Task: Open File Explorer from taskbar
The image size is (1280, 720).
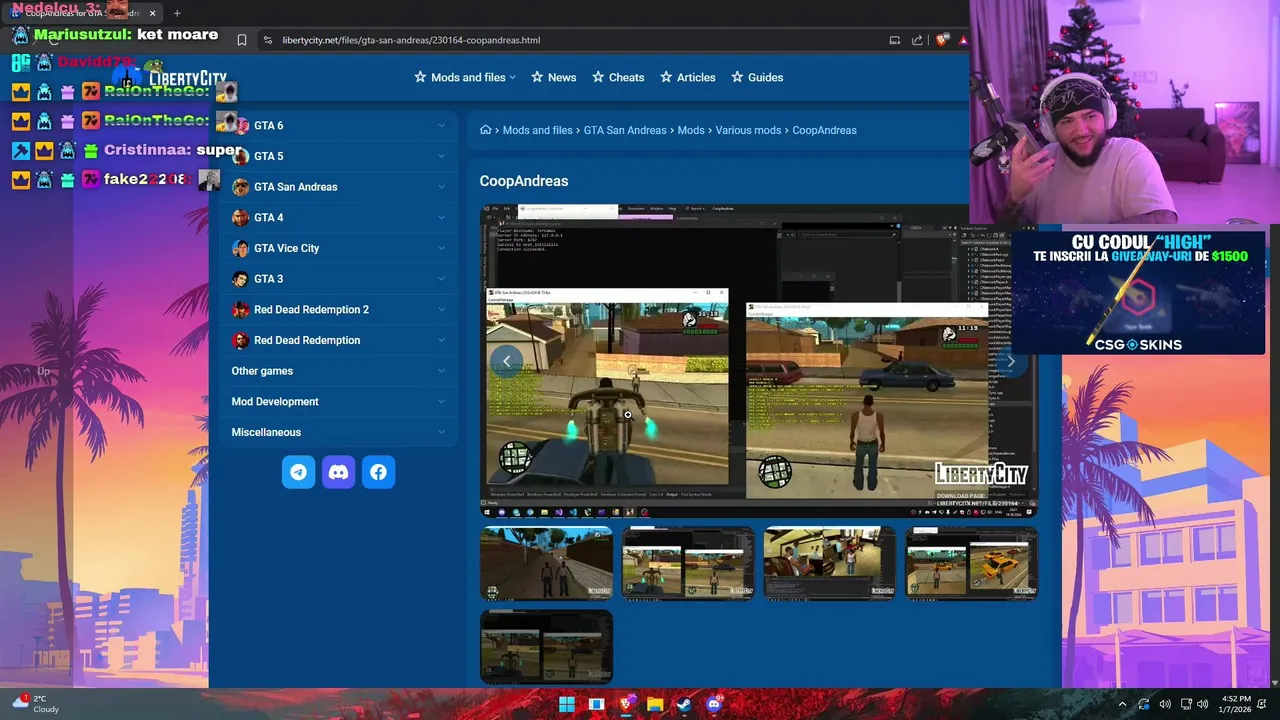Action: coord(655,704)
